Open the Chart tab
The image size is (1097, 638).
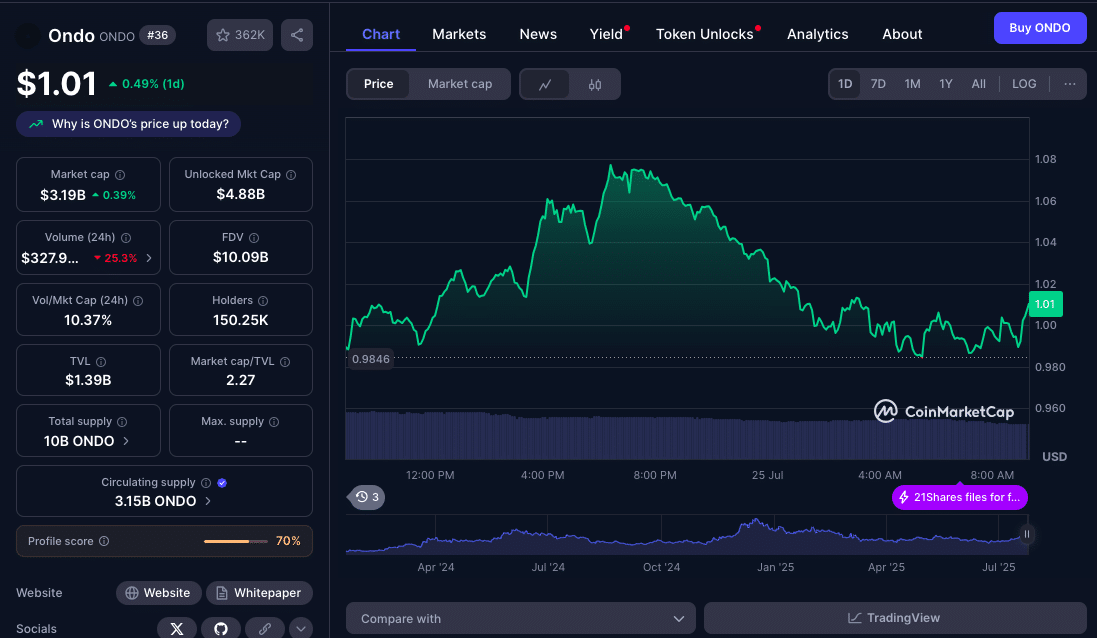[381, 34]
